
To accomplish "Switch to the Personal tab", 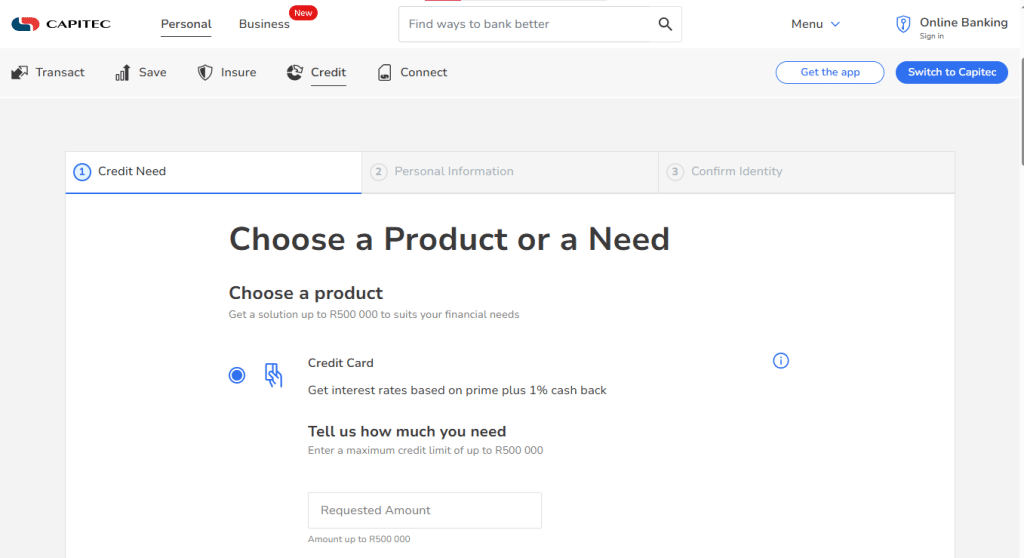I will (186, 24).
